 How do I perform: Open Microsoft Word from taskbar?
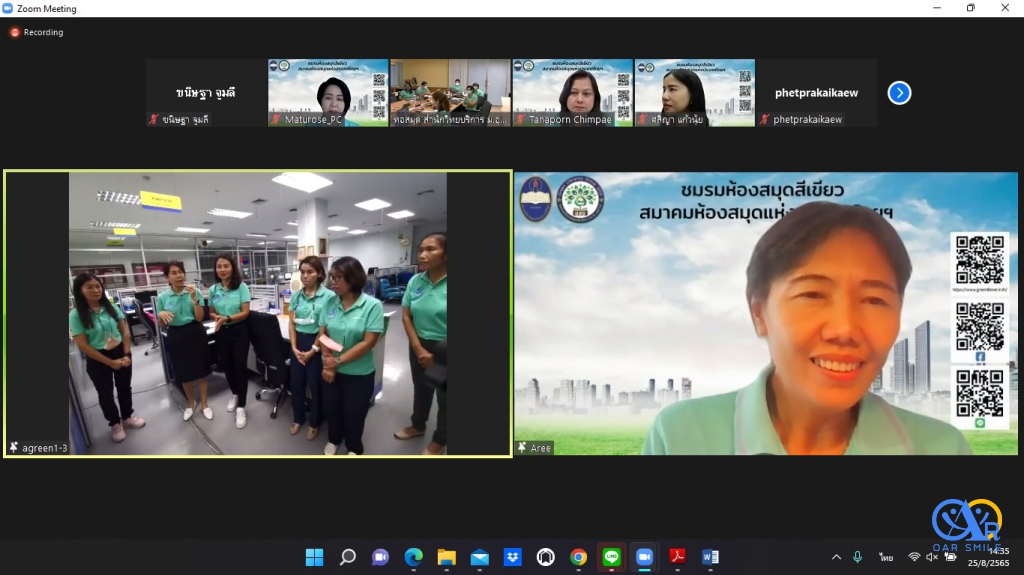710,557
